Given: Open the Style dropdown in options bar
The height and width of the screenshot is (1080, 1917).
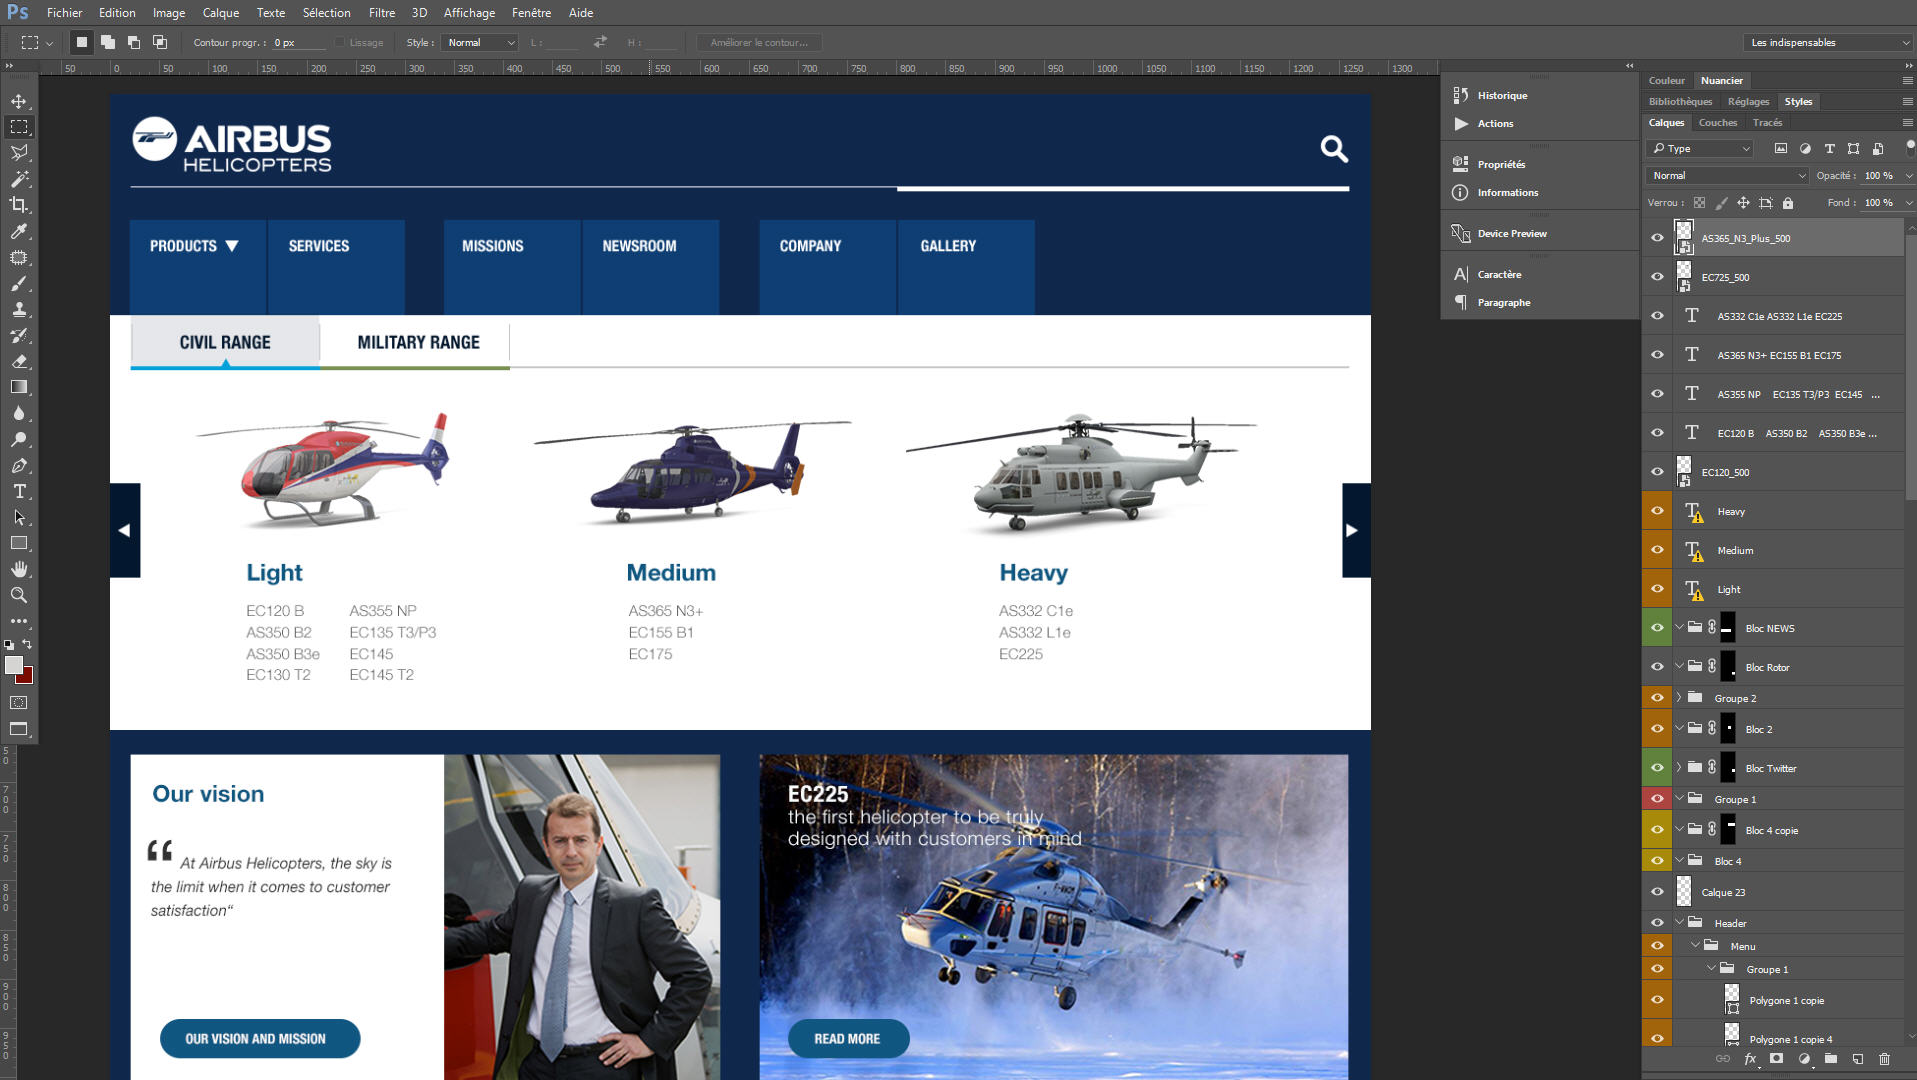Looking at the screenshot, I should pos(480,43).
